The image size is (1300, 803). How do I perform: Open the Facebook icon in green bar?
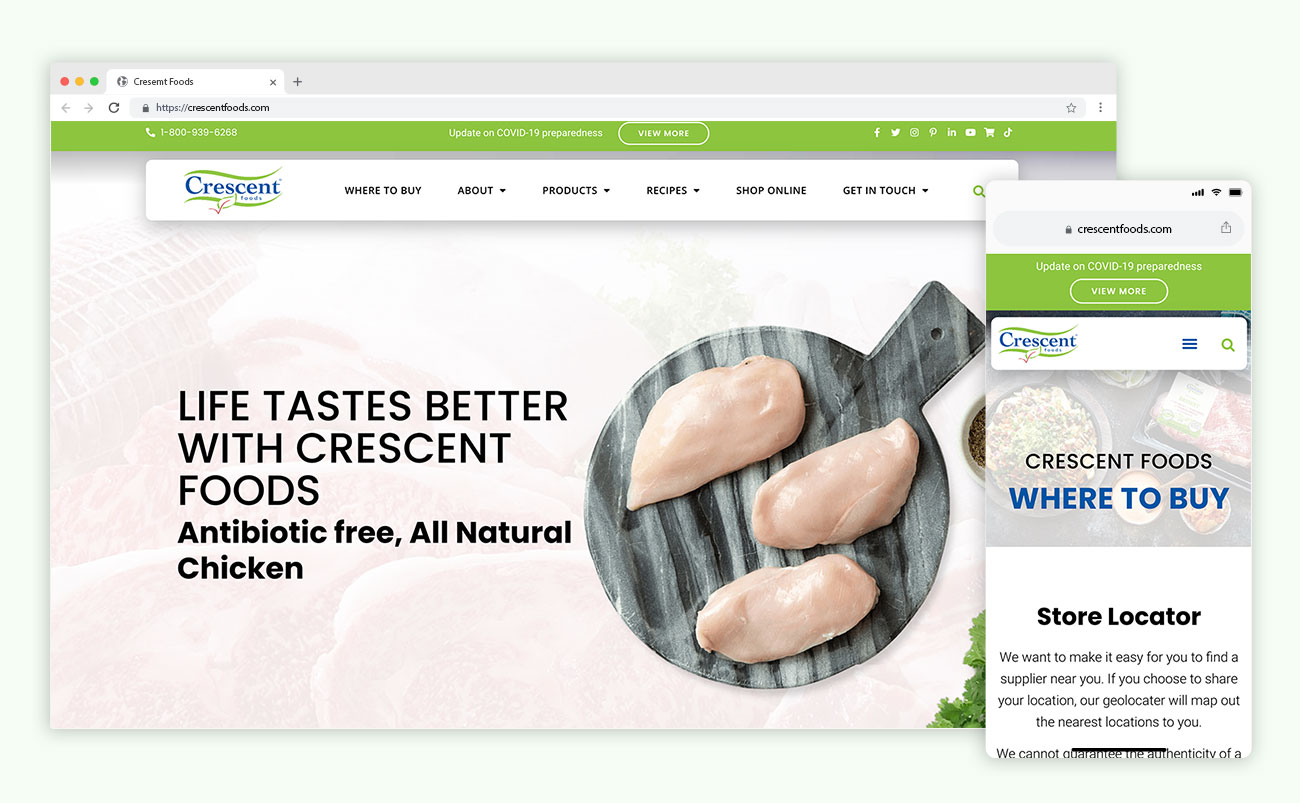click(x=877, y=133)
